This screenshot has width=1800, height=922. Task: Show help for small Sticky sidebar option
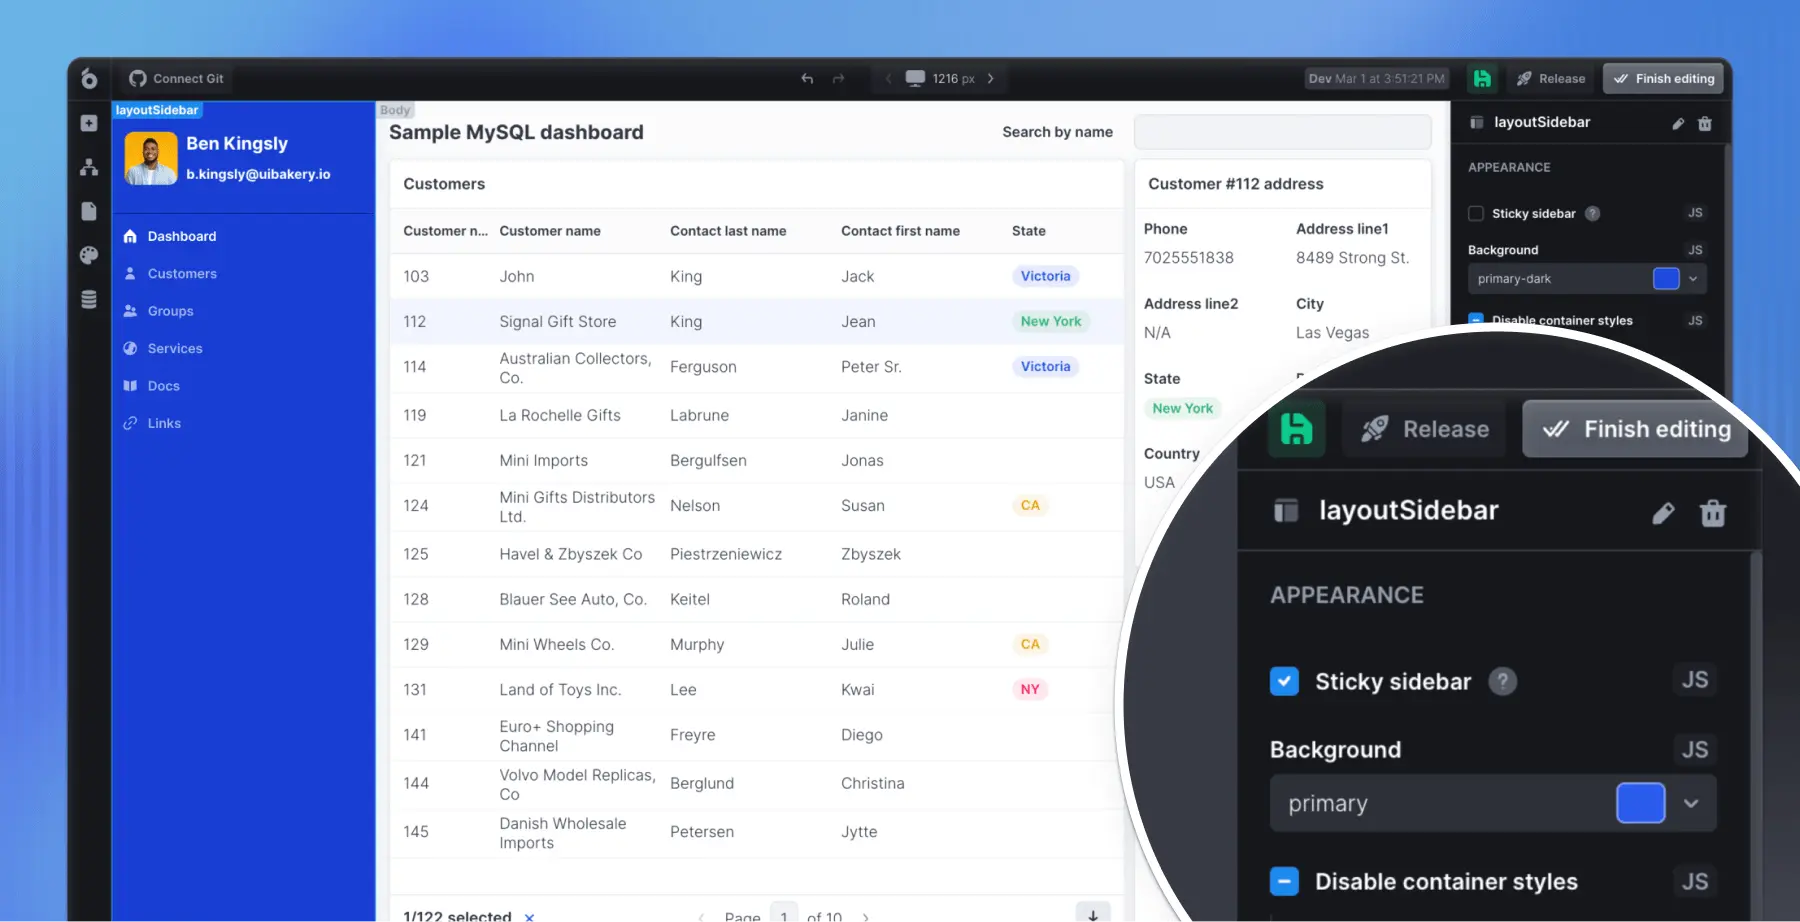pos(1593,213)
